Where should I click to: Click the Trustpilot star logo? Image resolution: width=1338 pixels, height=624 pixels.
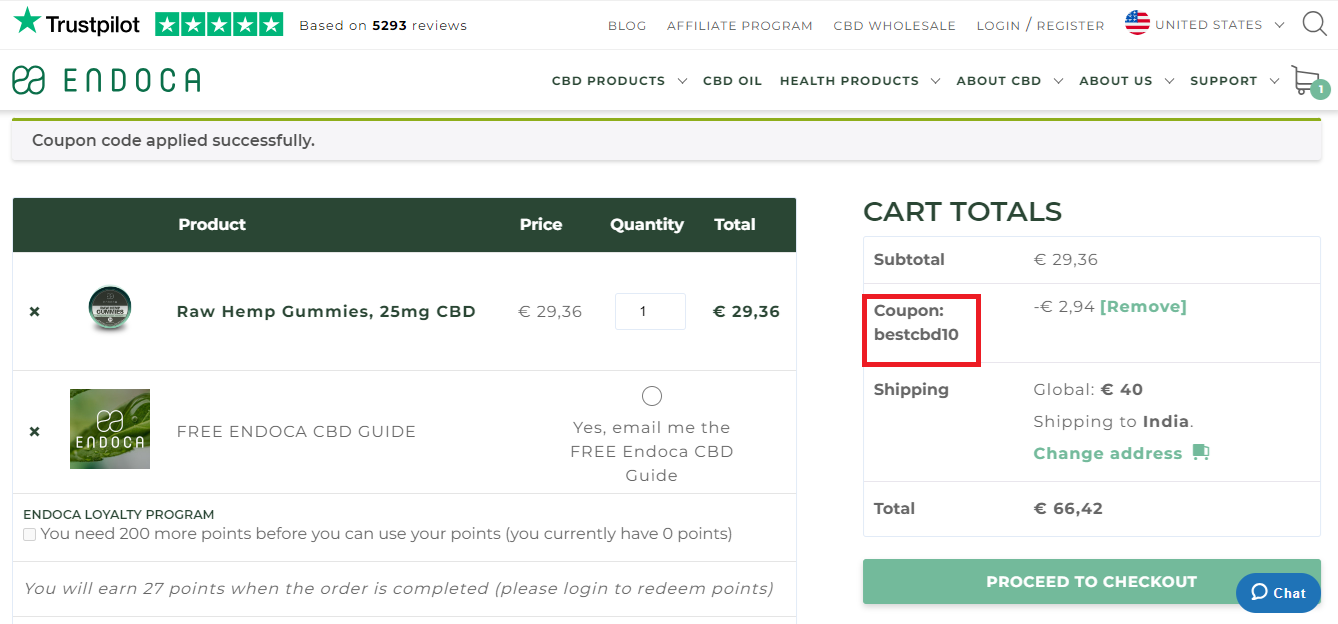tap(26, 21)
